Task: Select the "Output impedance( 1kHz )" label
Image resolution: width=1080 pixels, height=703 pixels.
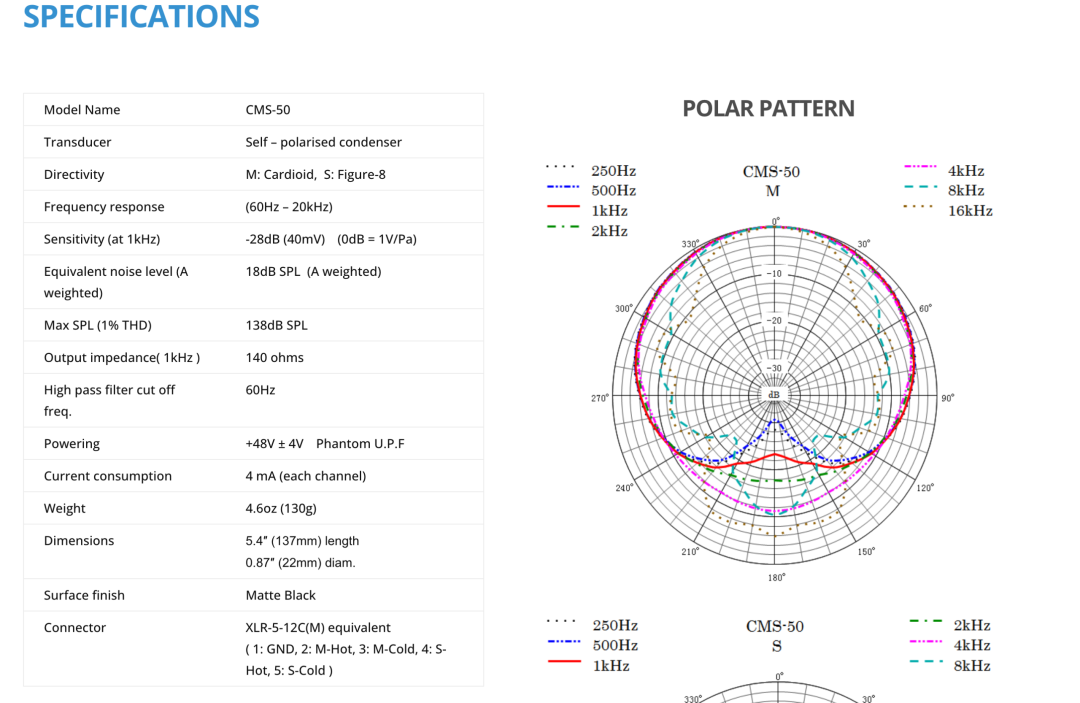Action: point(122,357)
